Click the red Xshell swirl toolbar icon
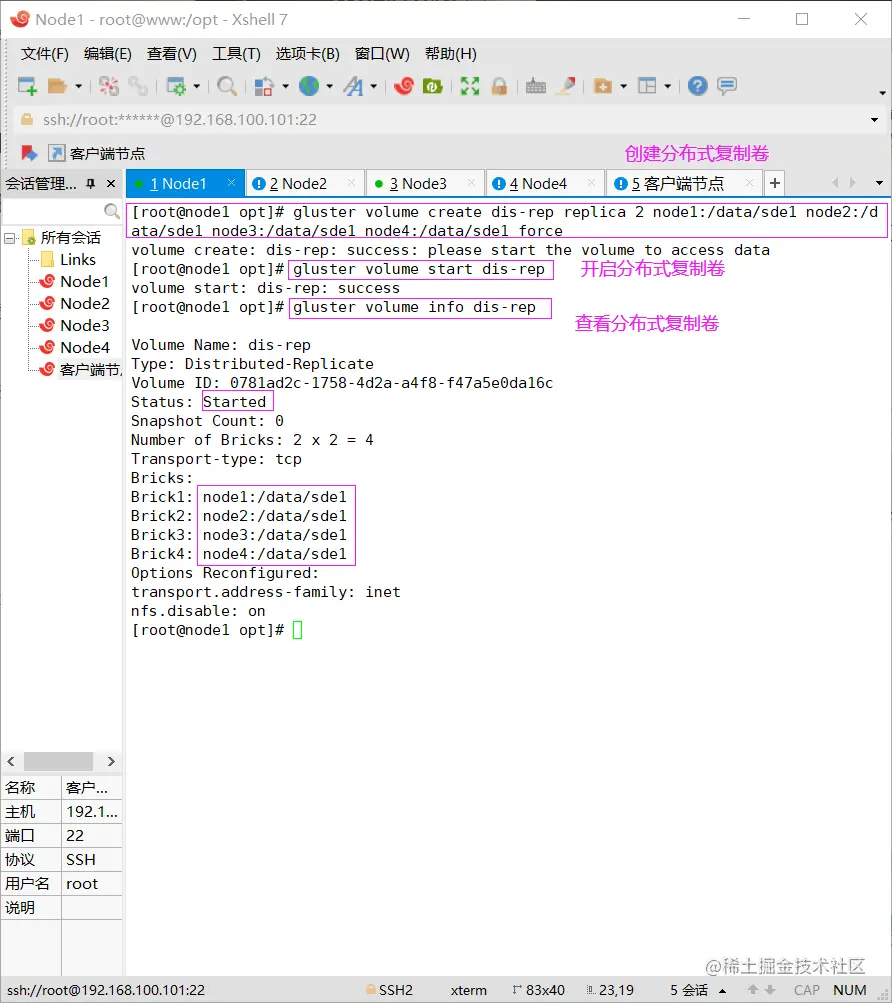This screenshot has width=892, height=1003. (404, 86)
